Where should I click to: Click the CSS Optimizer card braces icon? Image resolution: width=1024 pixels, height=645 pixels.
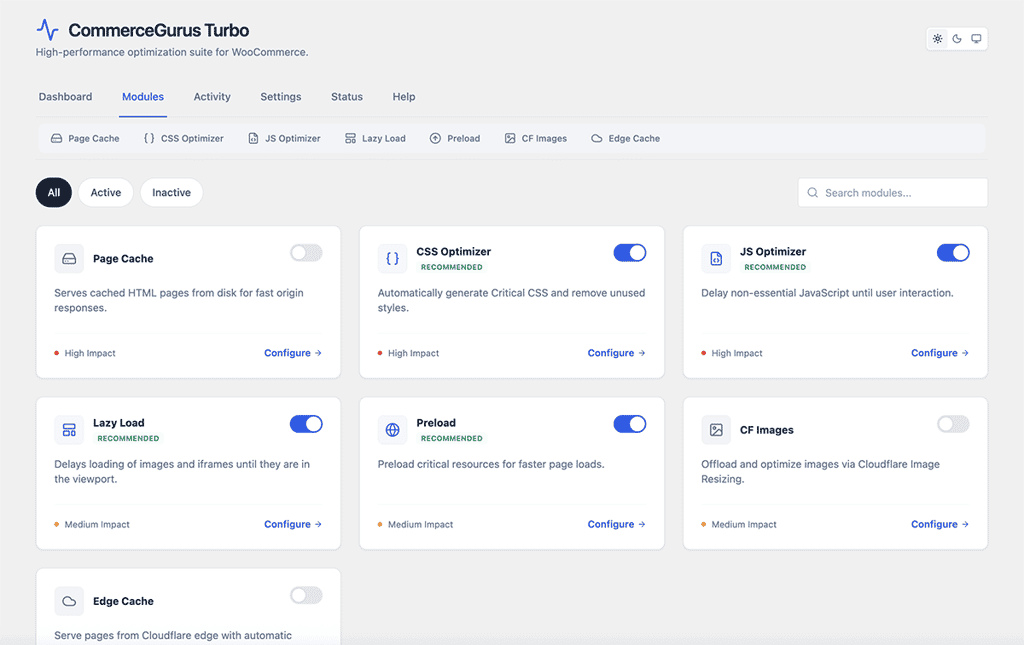pos(392,259)
